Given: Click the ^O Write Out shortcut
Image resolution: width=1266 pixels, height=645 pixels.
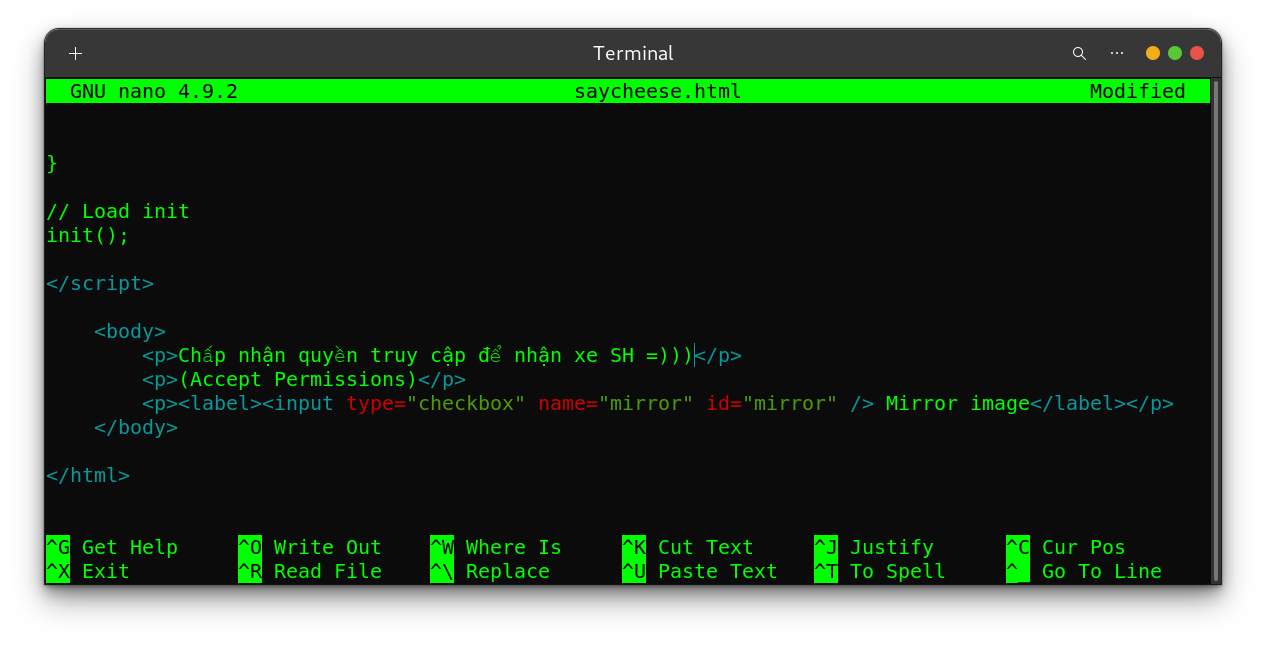Looking at the screenshot, I should (x=310, y=547).
